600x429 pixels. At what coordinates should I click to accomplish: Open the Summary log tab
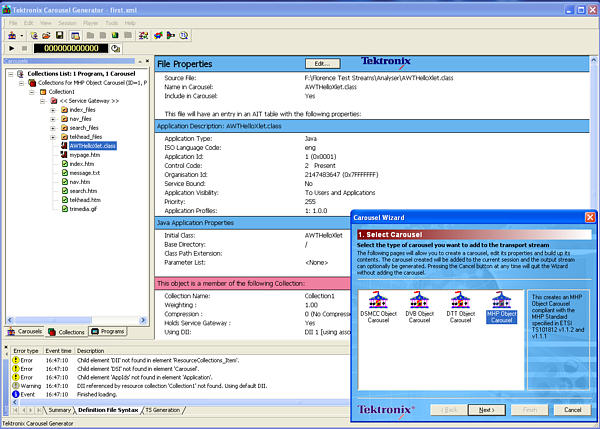pos(60,410)
